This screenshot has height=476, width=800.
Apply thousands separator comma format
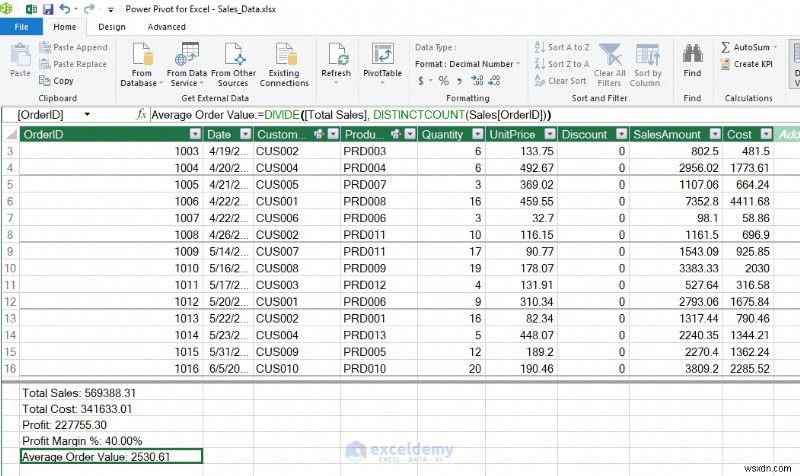click(460, 81)
